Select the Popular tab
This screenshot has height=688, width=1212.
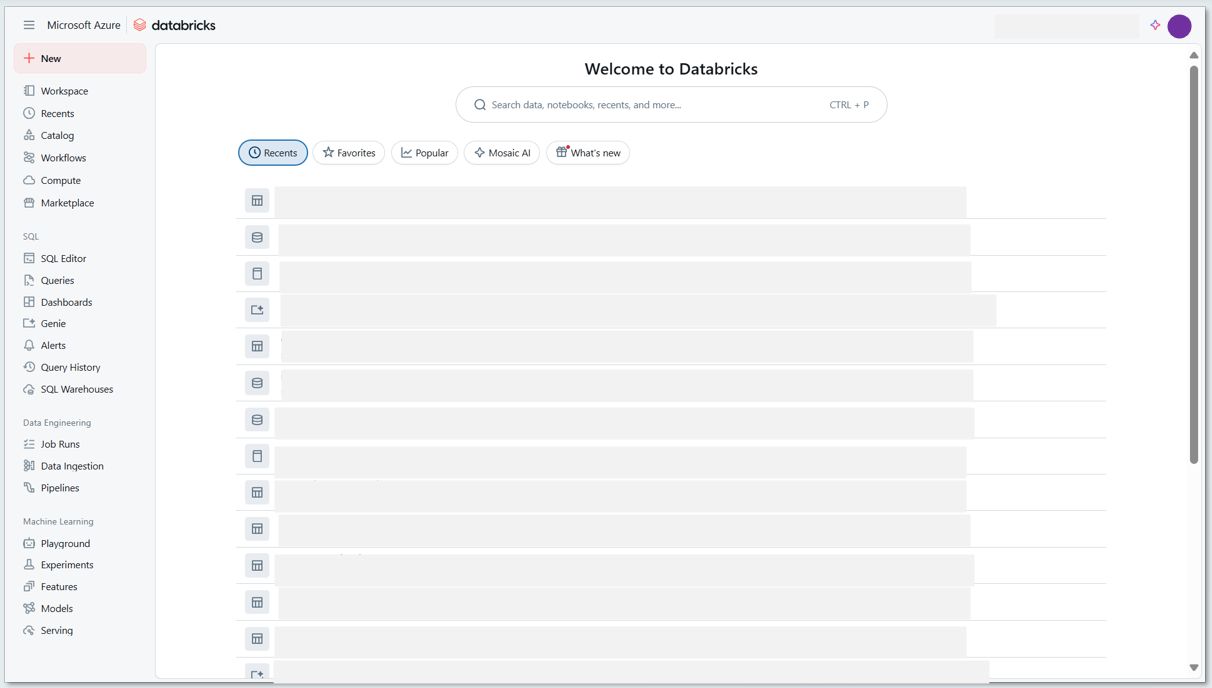[x=425, y=153]
